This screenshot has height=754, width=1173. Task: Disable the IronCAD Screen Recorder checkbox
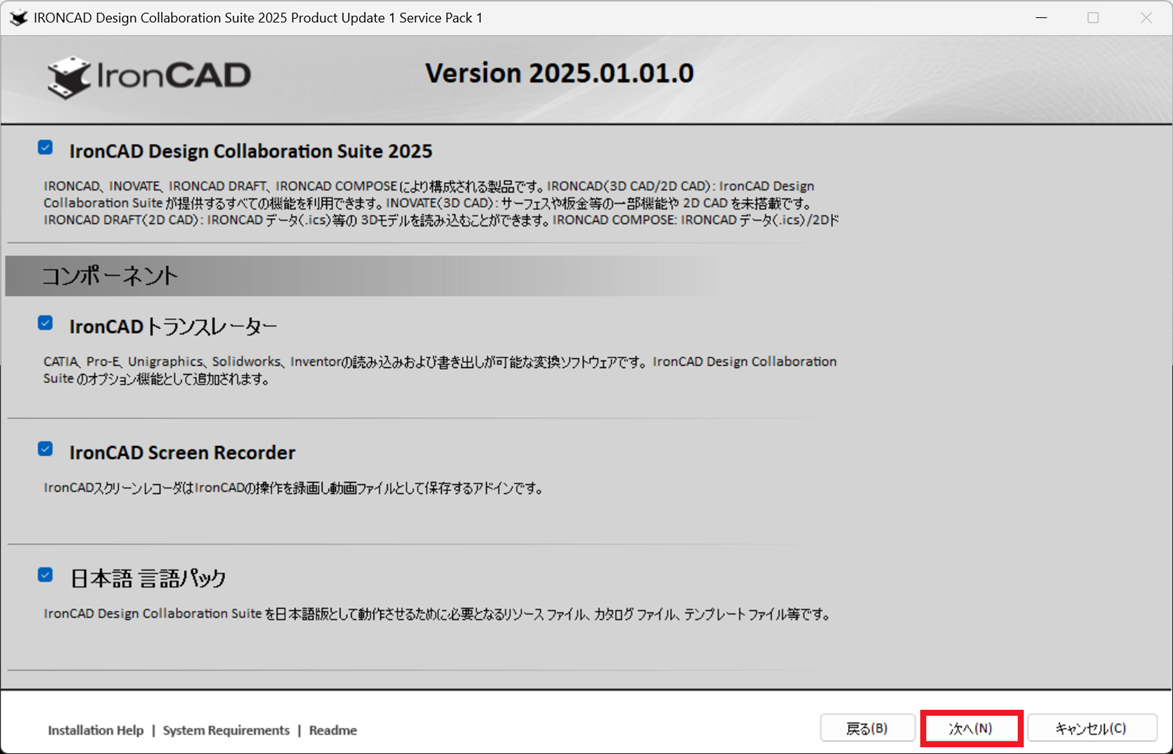[x=46, y=449]
